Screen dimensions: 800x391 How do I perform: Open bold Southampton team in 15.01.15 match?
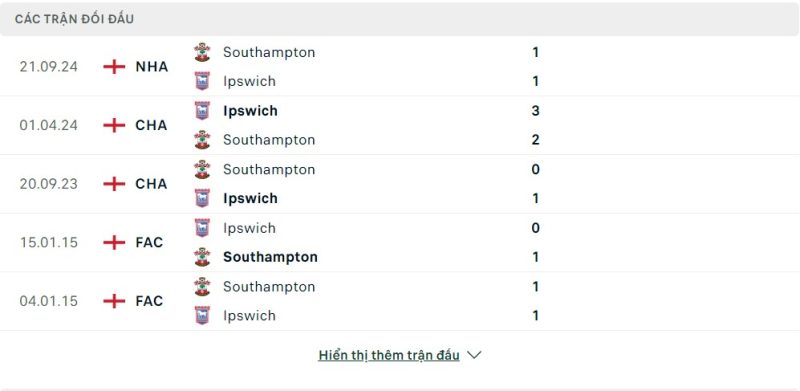tap(270, 257)
